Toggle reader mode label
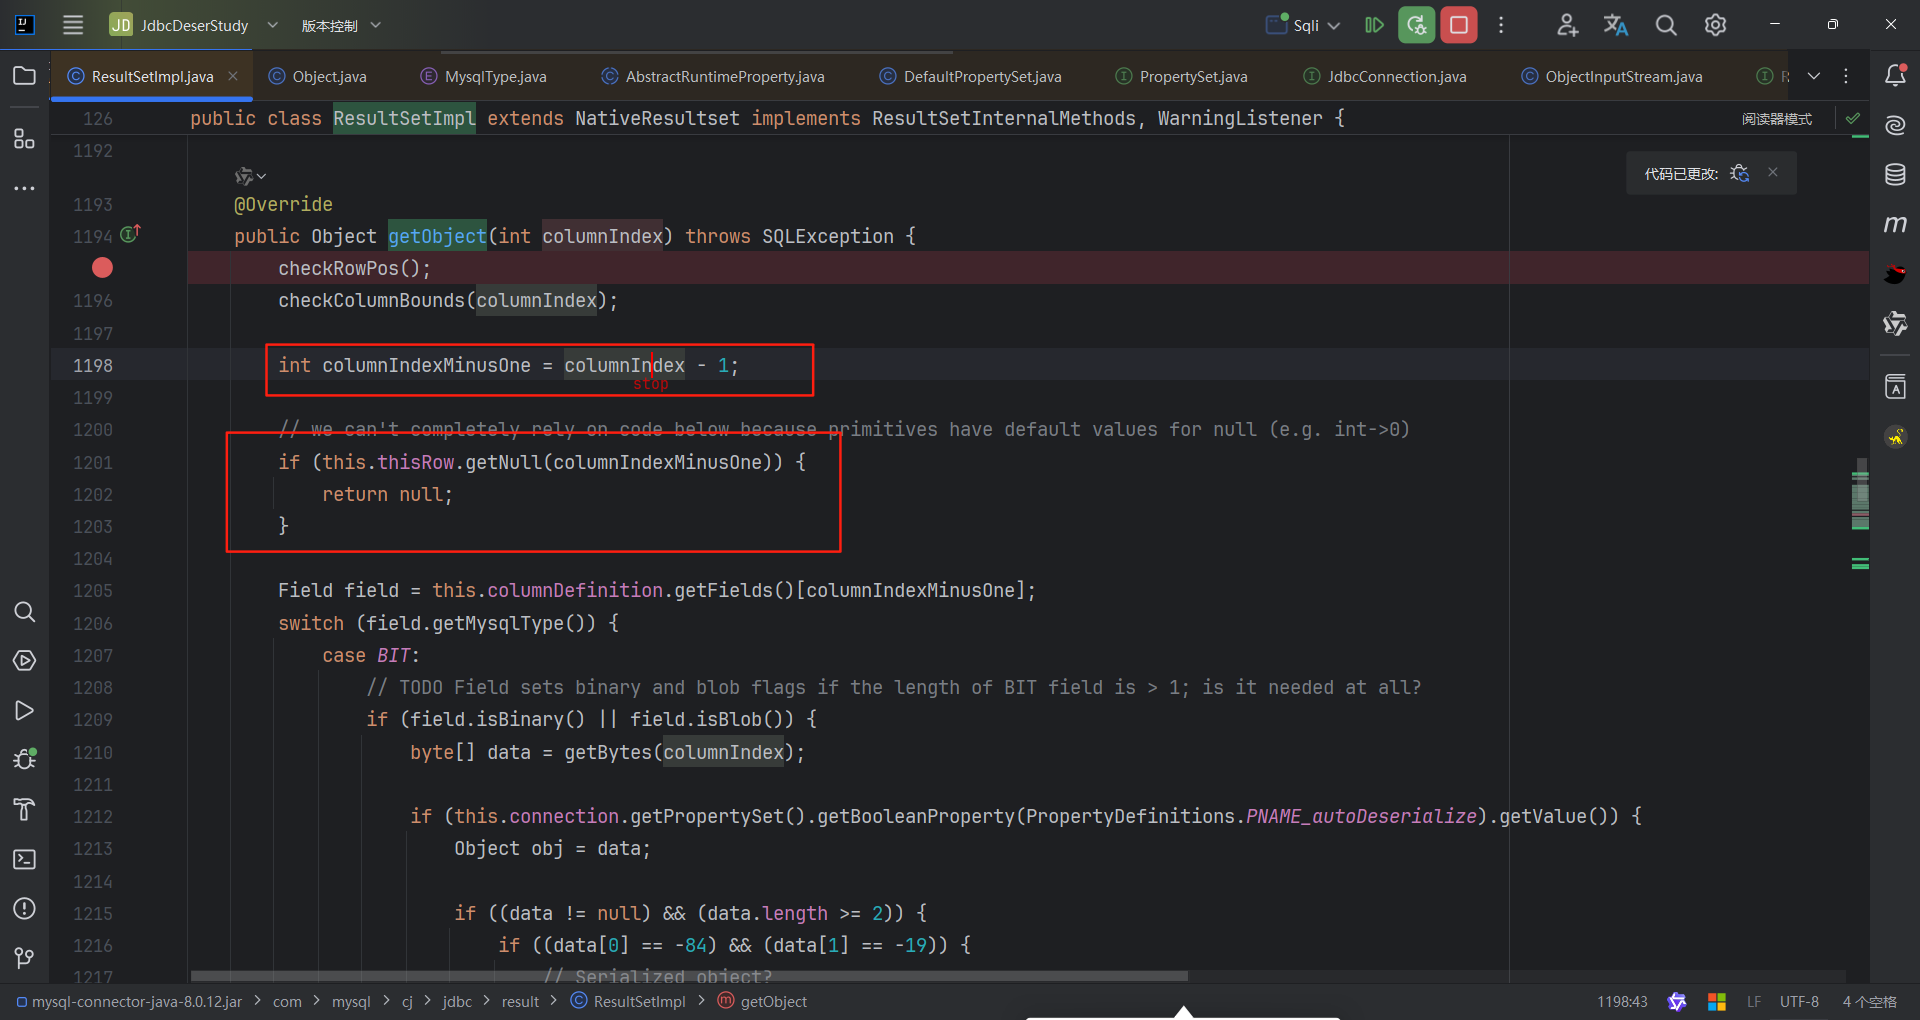This screenshot has width=1920, height=1020. 1777,119
